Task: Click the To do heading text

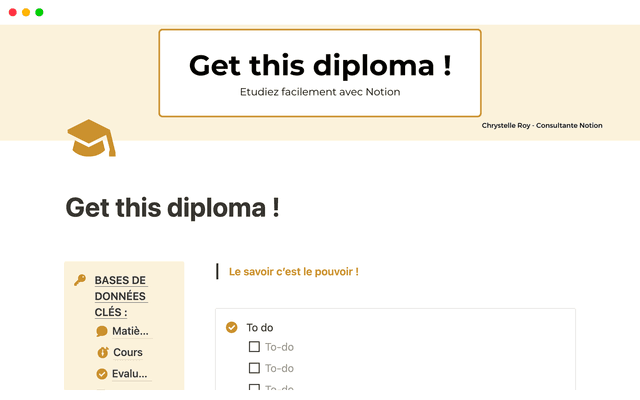Action: 260,327
